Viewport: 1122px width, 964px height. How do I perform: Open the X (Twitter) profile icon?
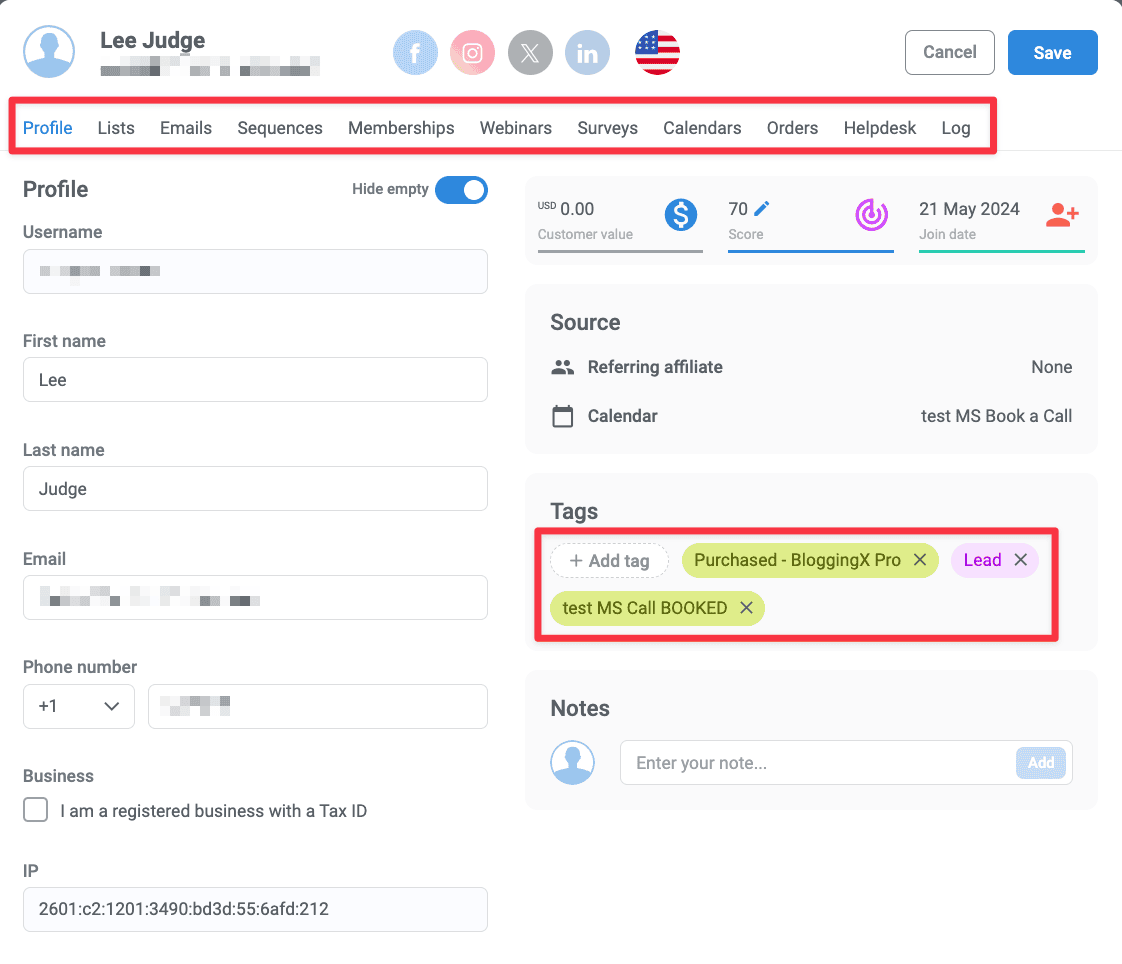[x=530, y=52]
